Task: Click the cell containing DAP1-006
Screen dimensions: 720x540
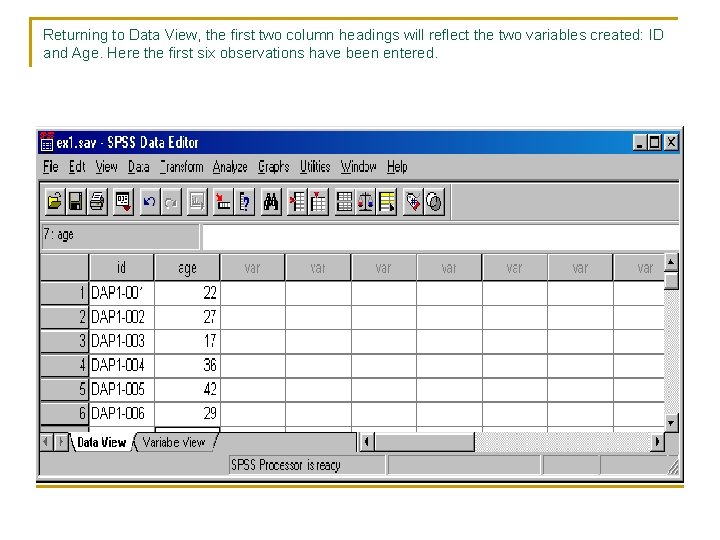Action: pyautogui.click(x=122, y=413)
